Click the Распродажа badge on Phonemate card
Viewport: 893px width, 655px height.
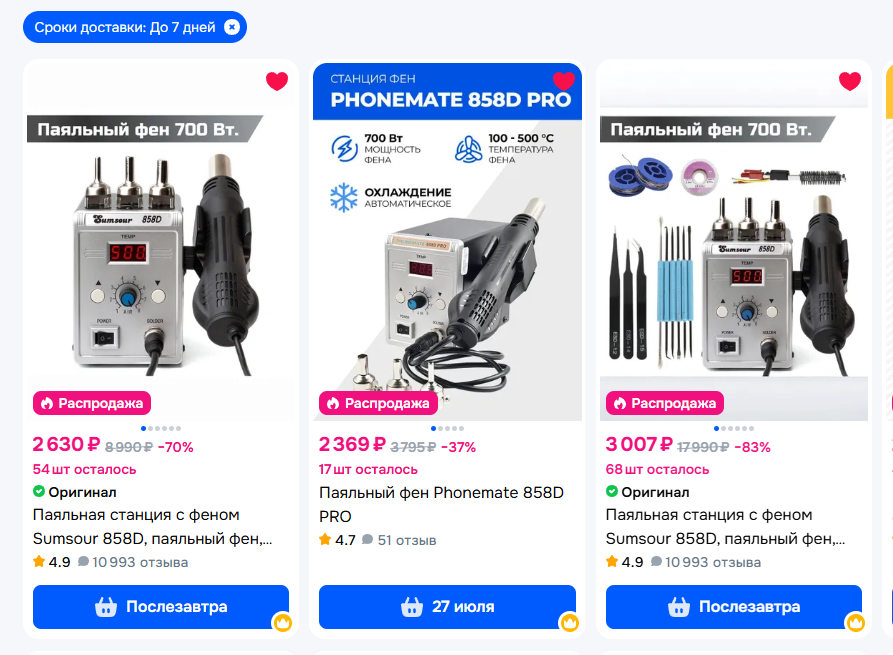click(378, 403)
